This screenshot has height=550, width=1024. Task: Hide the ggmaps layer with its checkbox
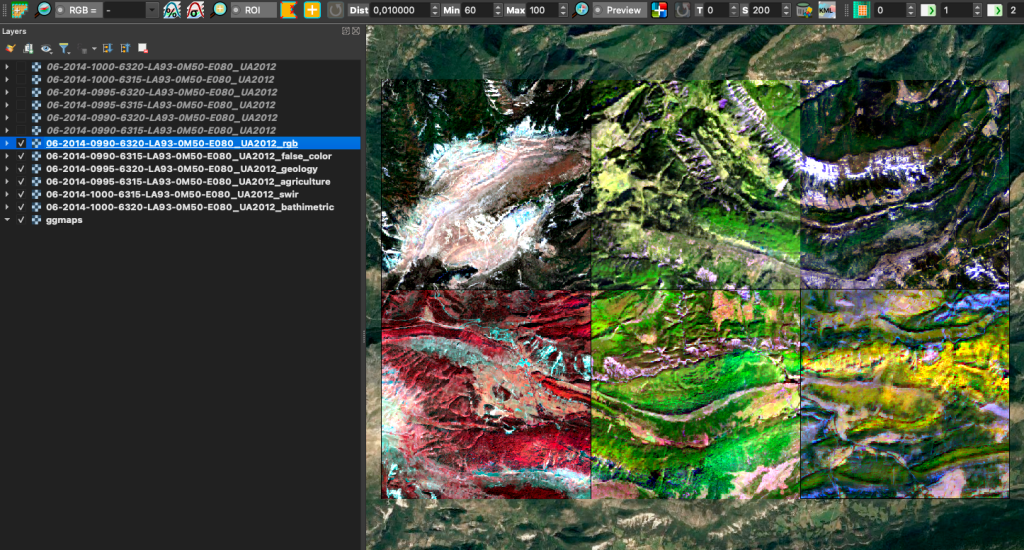[21, 220]
